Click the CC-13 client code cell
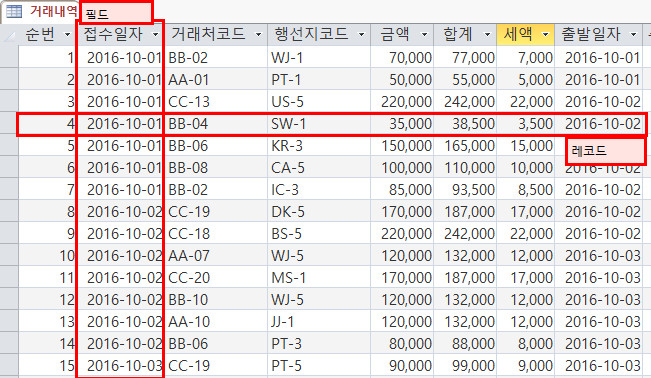This screenshot has width=651, height=378. 216,101
